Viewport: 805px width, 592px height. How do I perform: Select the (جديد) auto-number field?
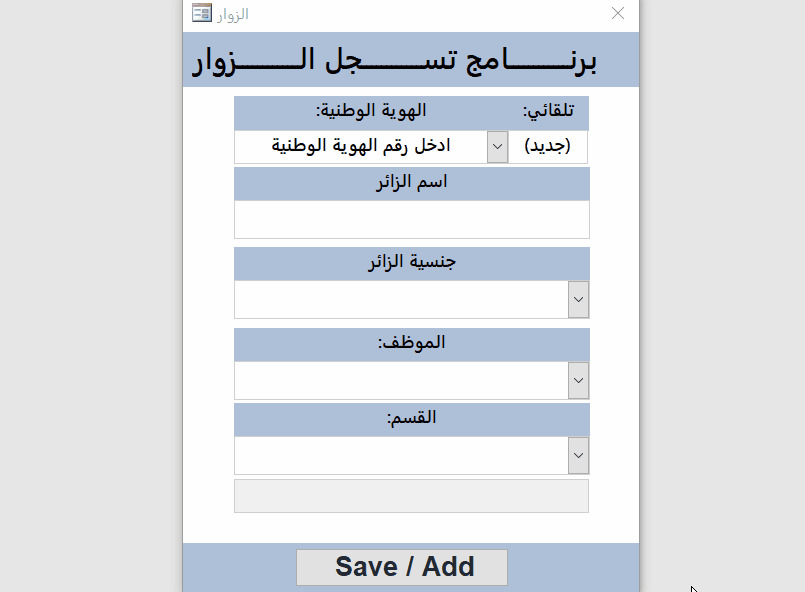548,146
